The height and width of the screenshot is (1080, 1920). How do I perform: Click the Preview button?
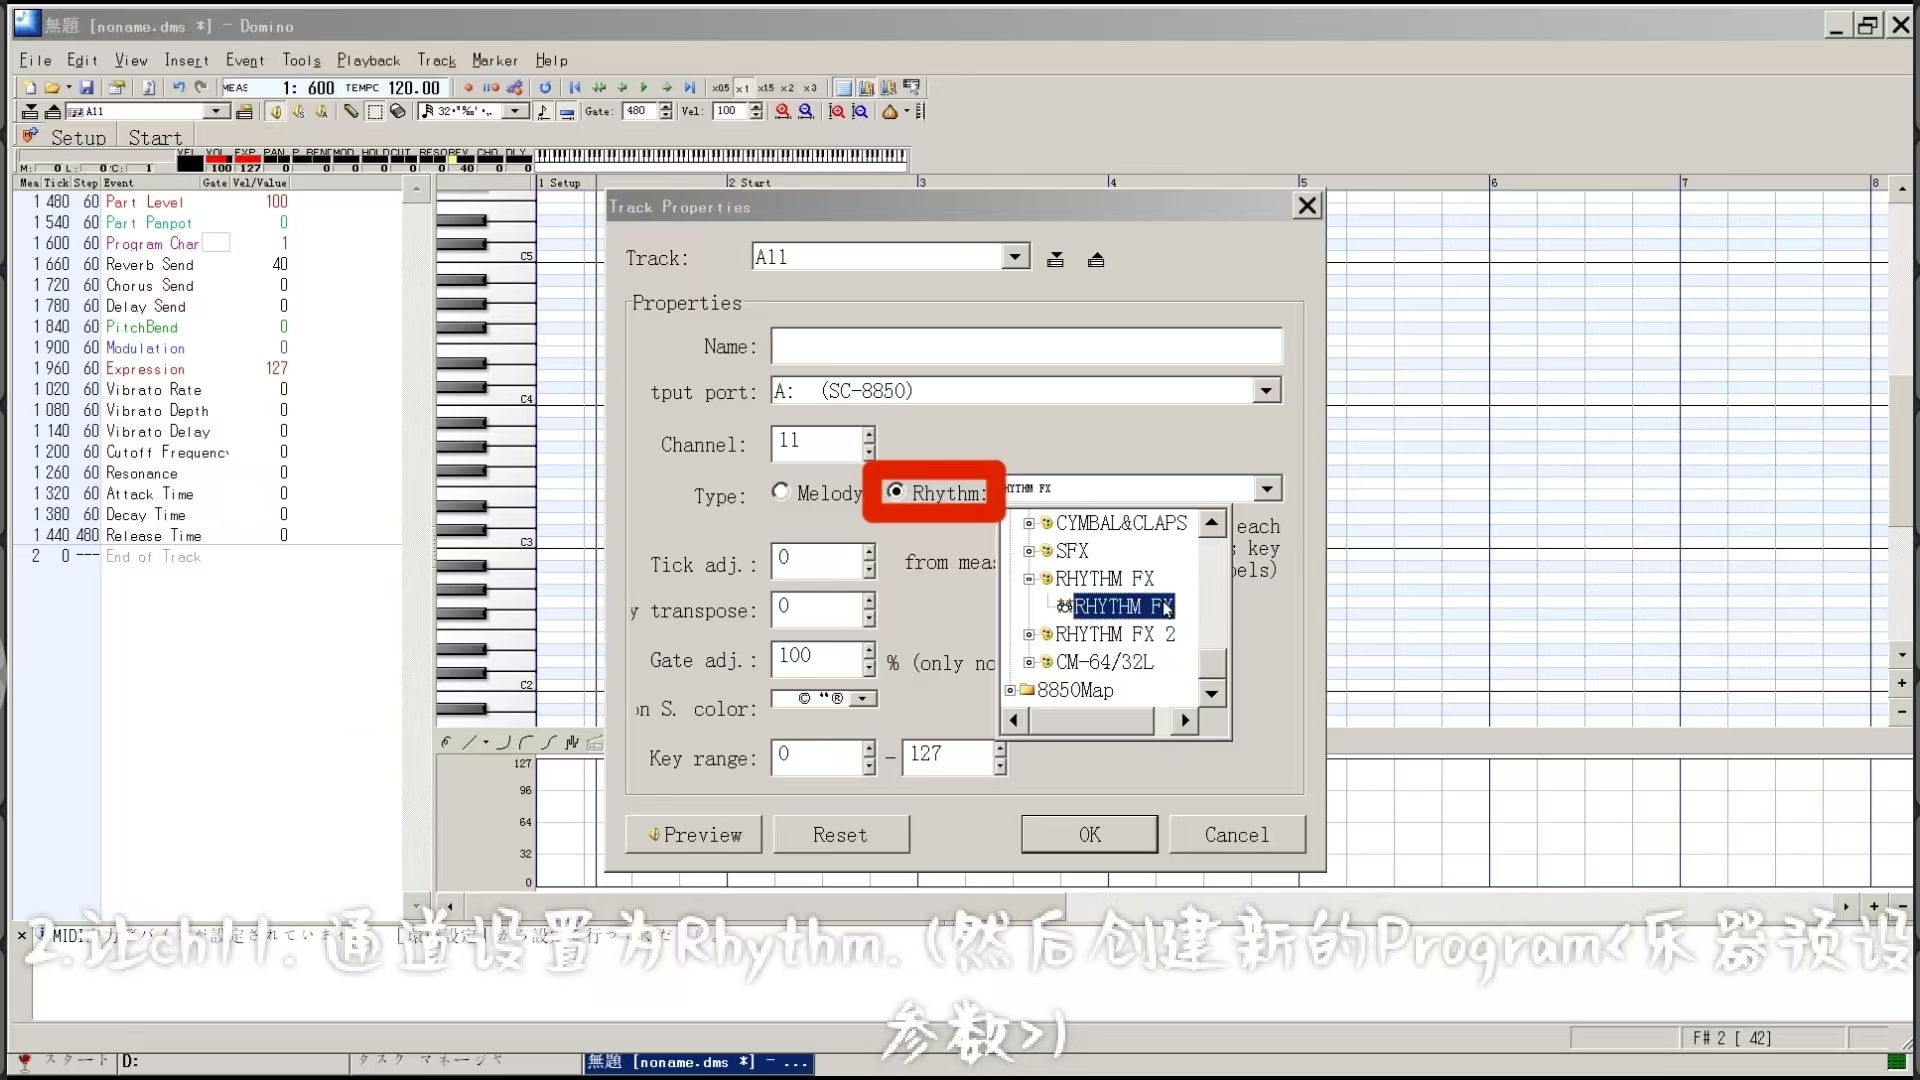pos(694,835)
